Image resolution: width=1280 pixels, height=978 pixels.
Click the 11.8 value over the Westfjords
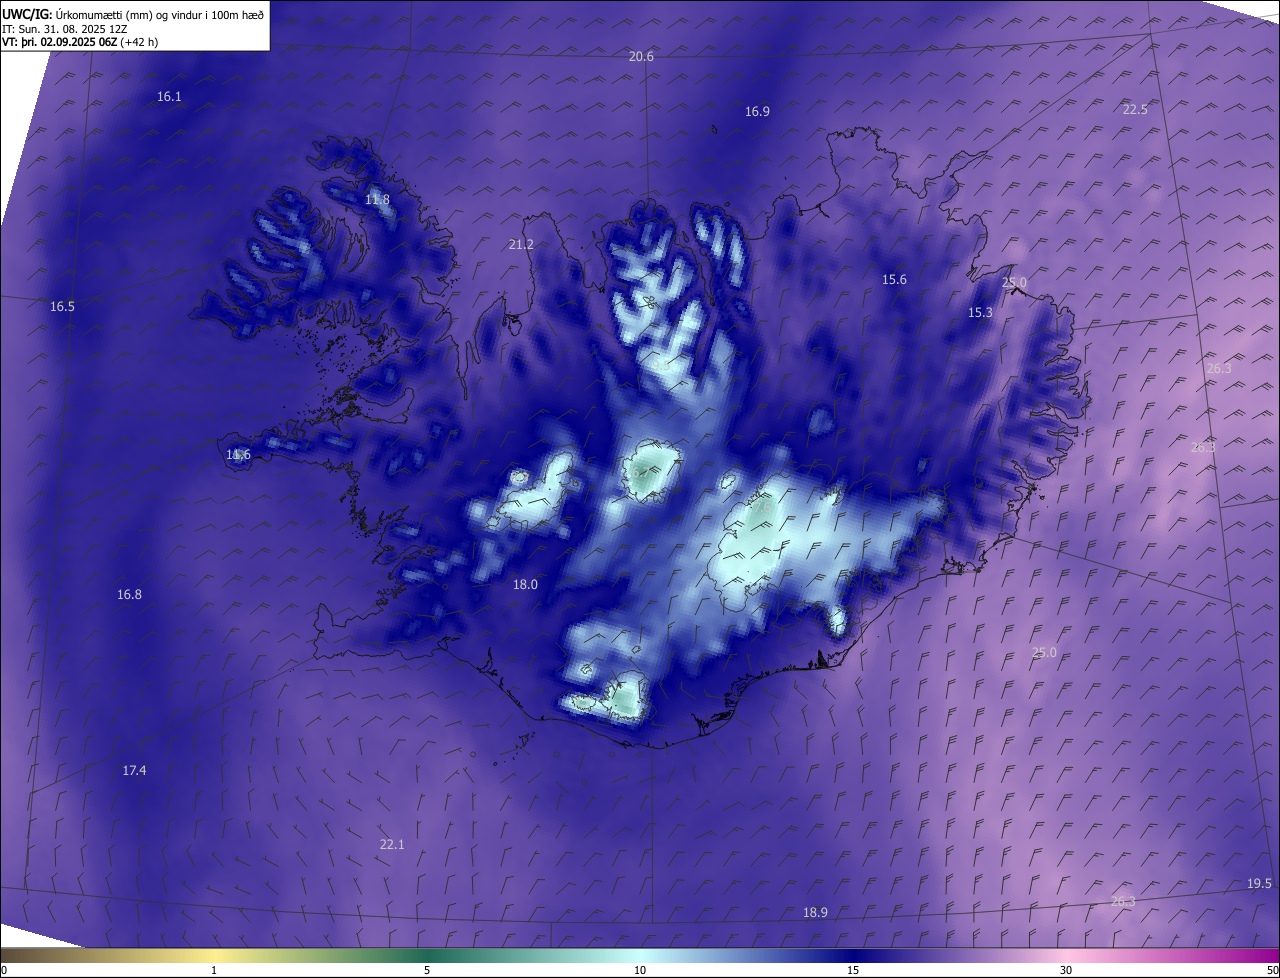tap(377, 200)
